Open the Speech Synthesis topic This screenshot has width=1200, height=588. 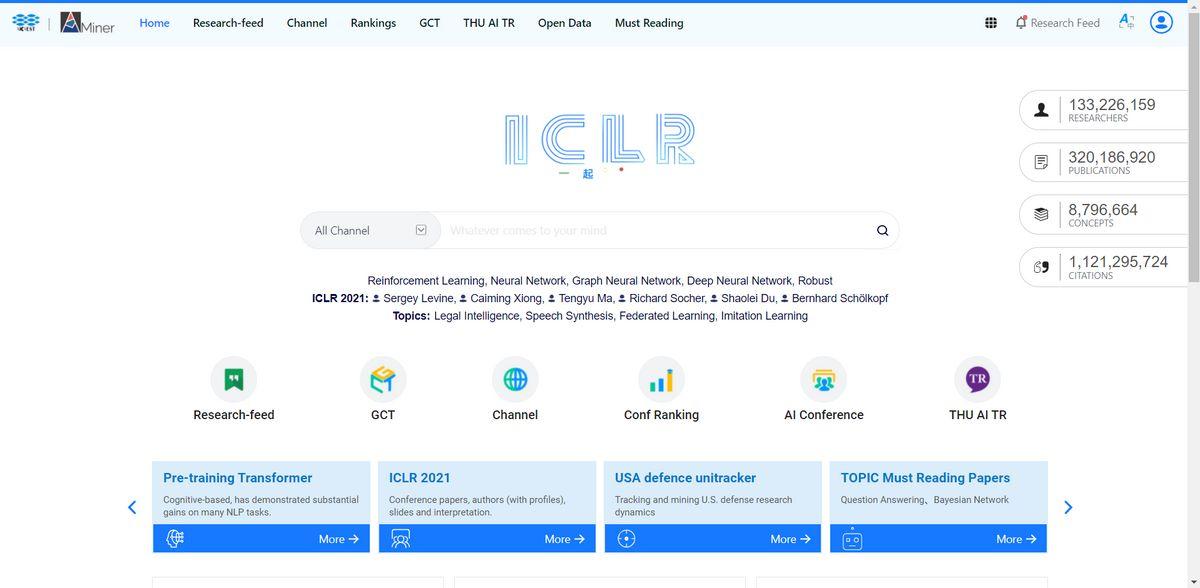568,316
